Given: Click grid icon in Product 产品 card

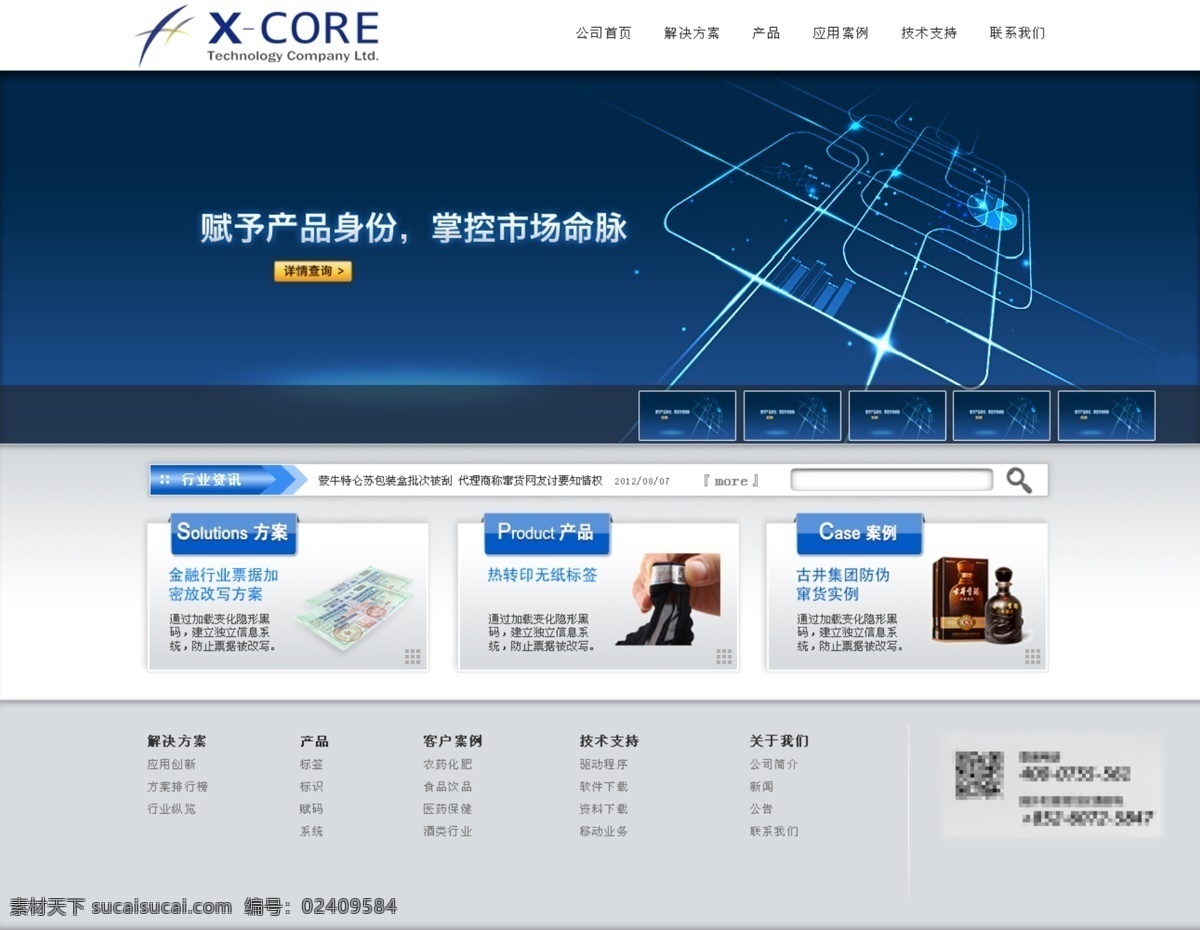Looking at the screenshot, I should click(724, 657).
